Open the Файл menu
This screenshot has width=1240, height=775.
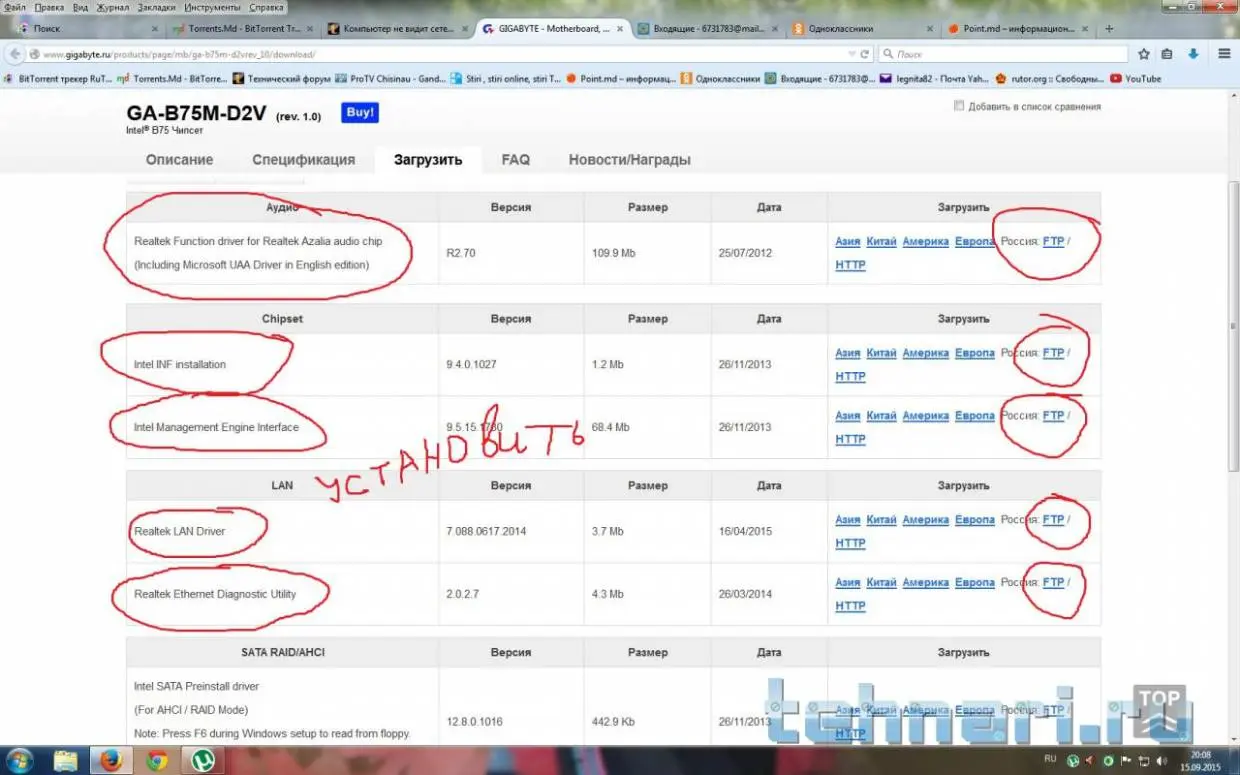[x=15, y=7]
